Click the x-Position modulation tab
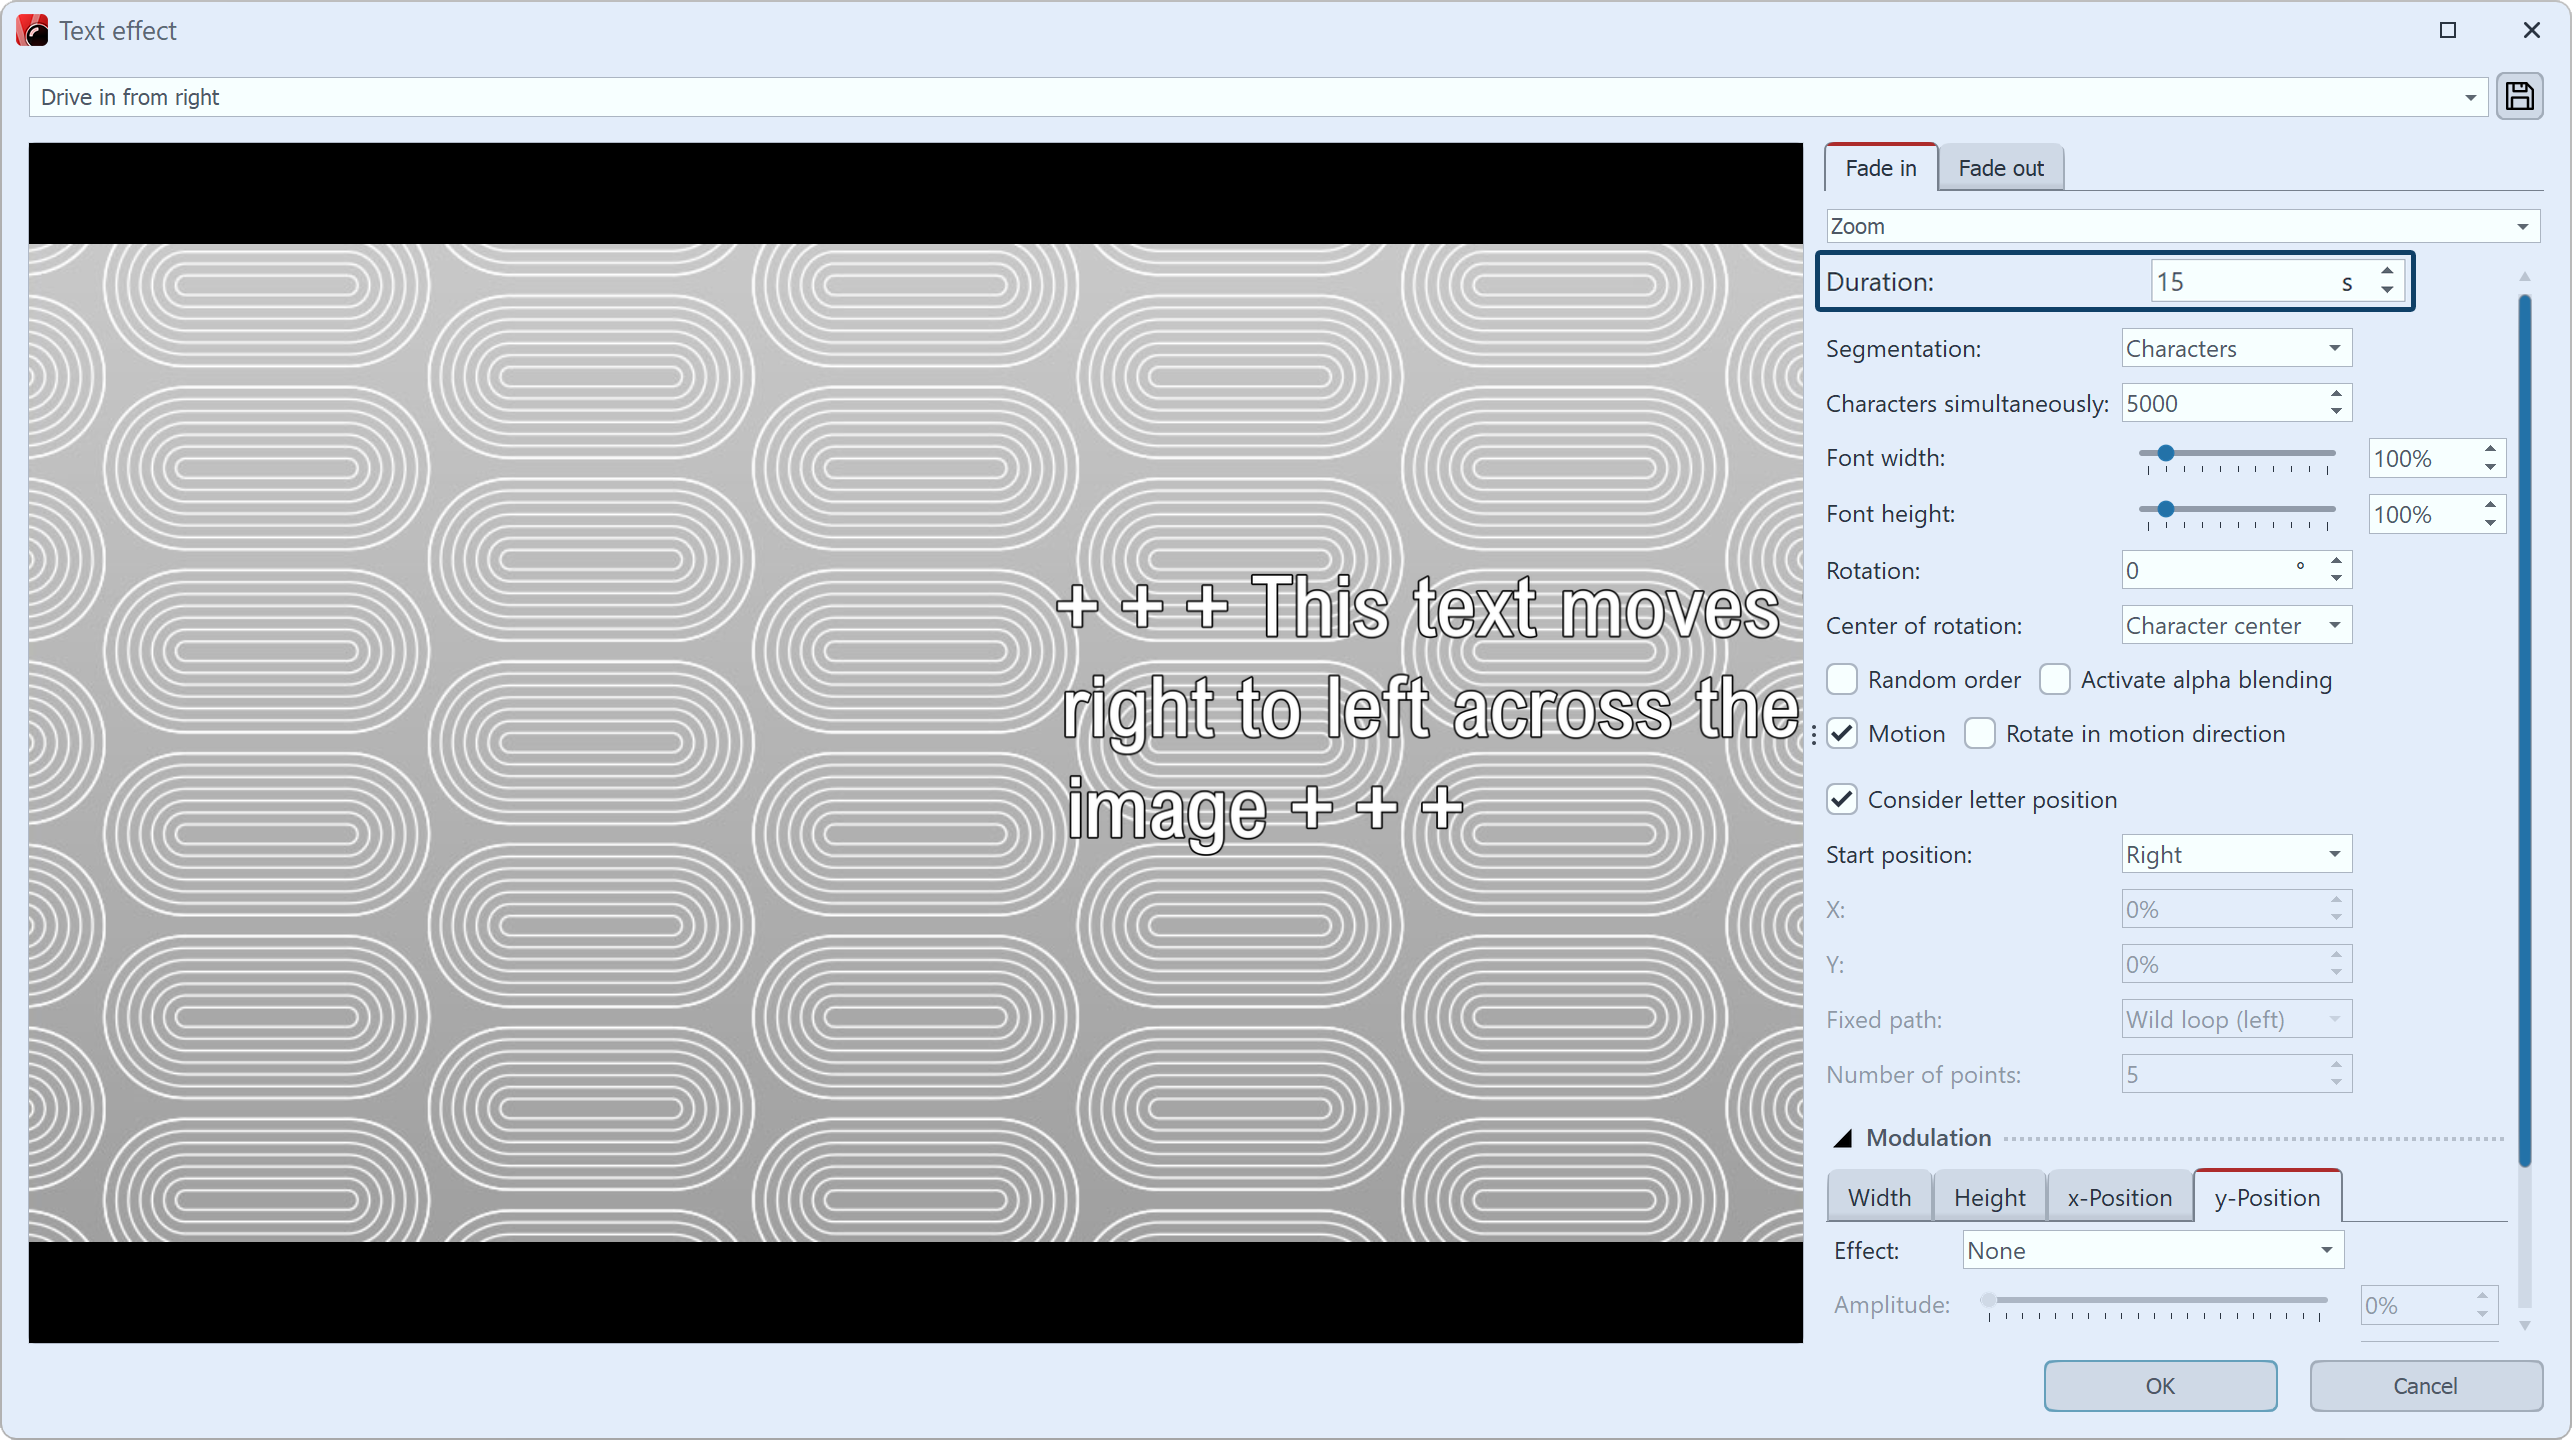Image resolution: width=2572 pixels, height=1440 pixels. click(x=2118, y=1196)
